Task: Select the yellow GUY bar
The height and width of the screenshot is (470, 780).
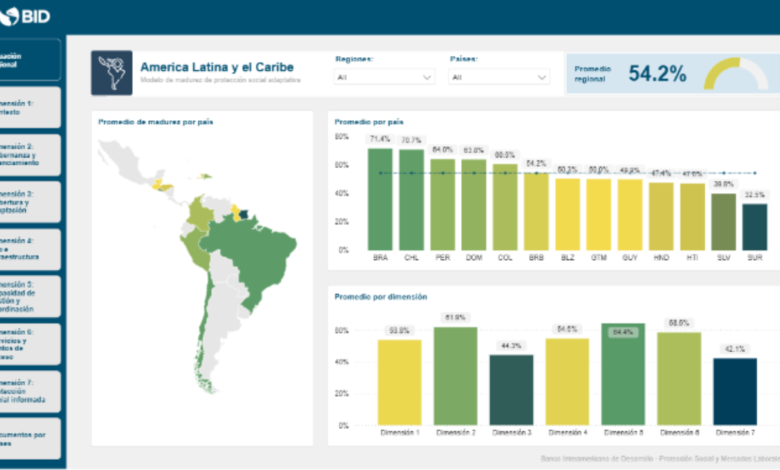Action: 630,214
